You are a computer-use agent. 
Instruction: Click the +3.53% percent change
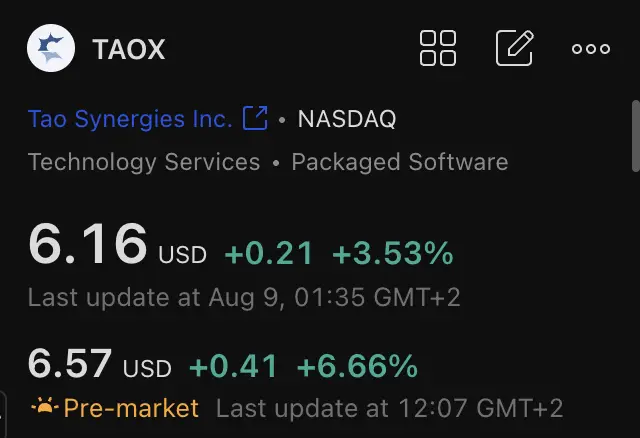click(x=393, y=253)
